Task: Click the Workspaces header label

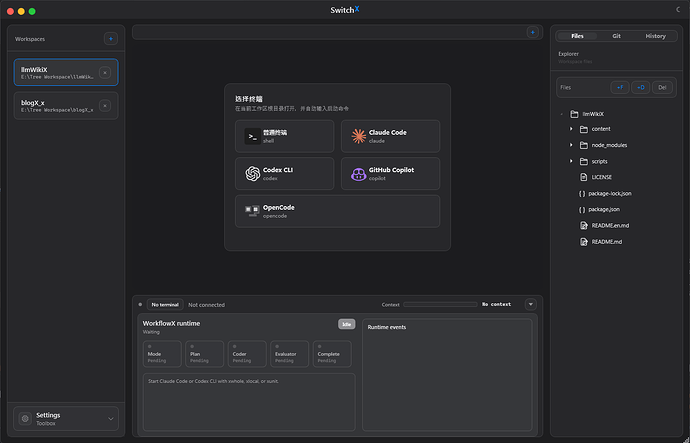Action: [x=30, y=39]
